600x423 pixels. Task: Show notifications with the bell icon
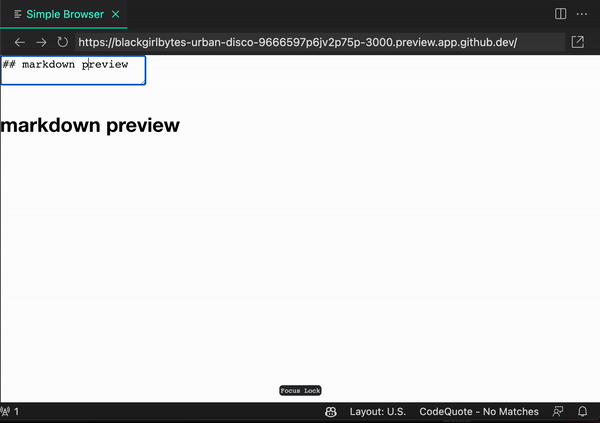tap(582, 412)
